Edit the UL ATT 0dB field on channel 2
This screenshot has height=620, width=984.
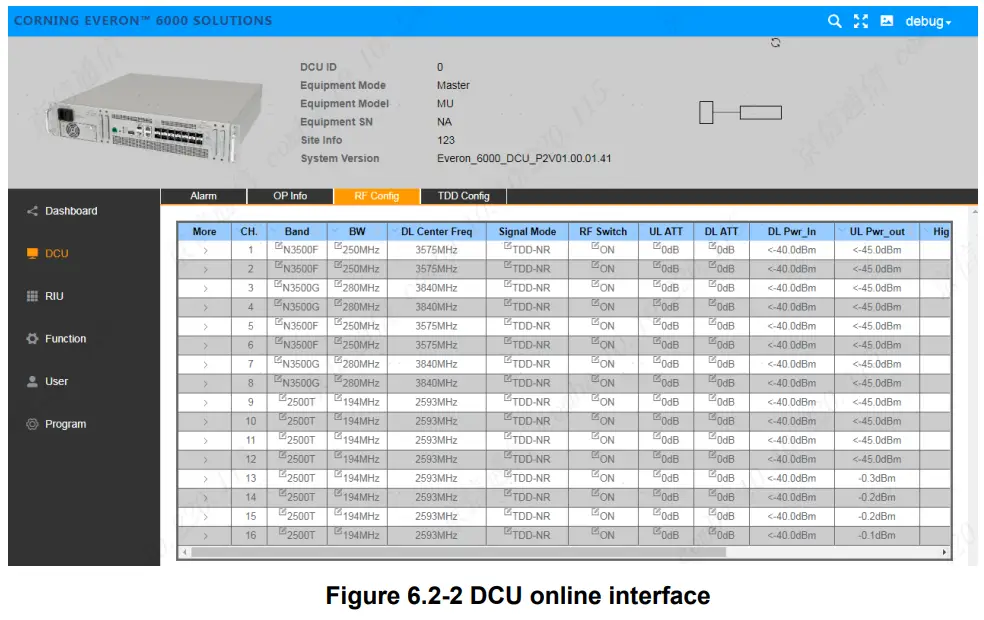666,268
